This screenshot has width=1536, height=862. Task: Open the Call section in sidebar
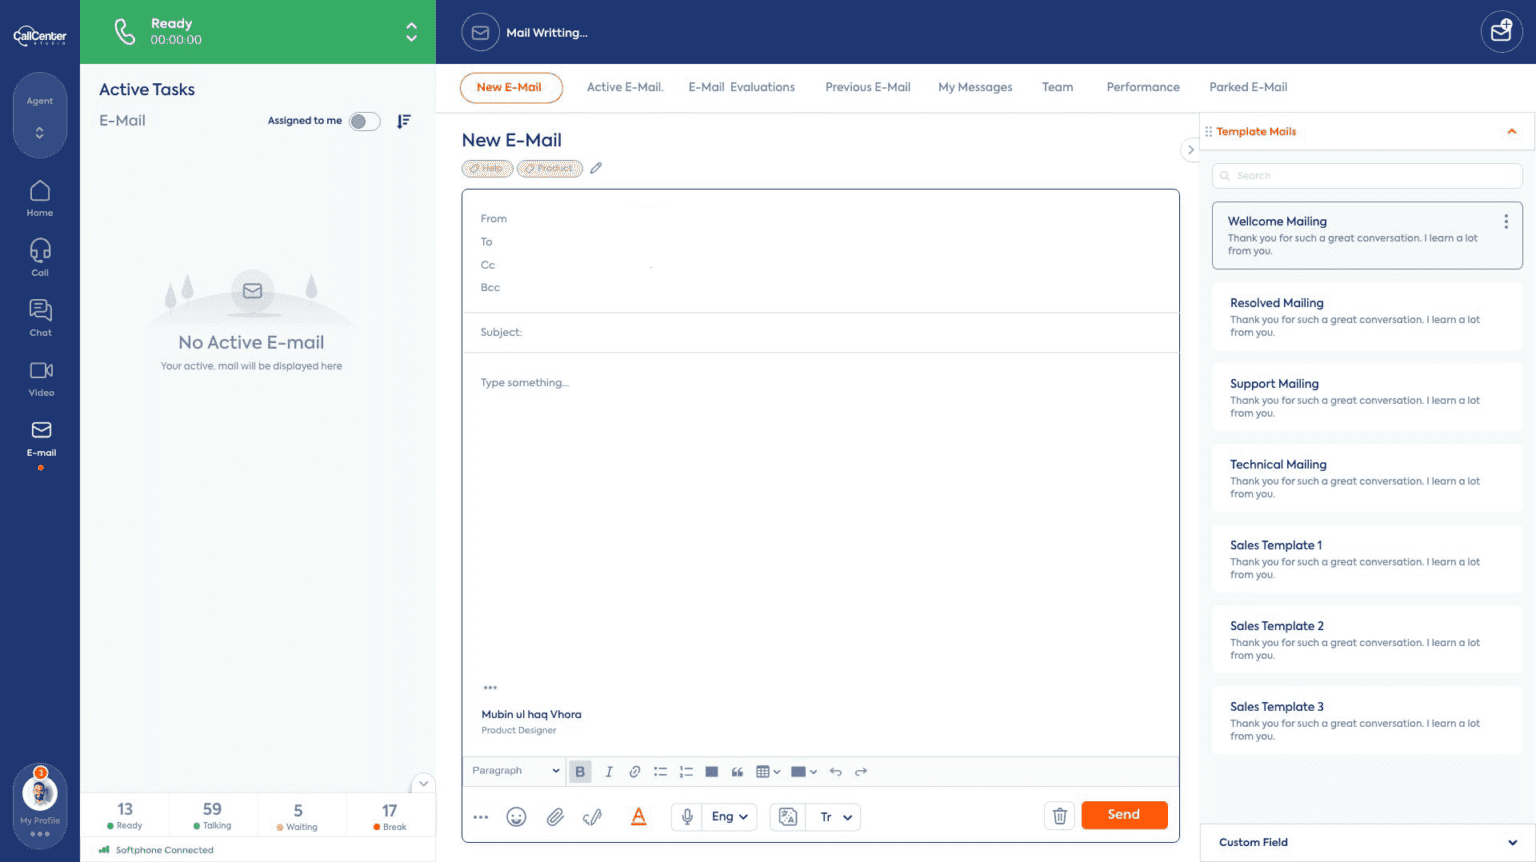tap(40, 255)
